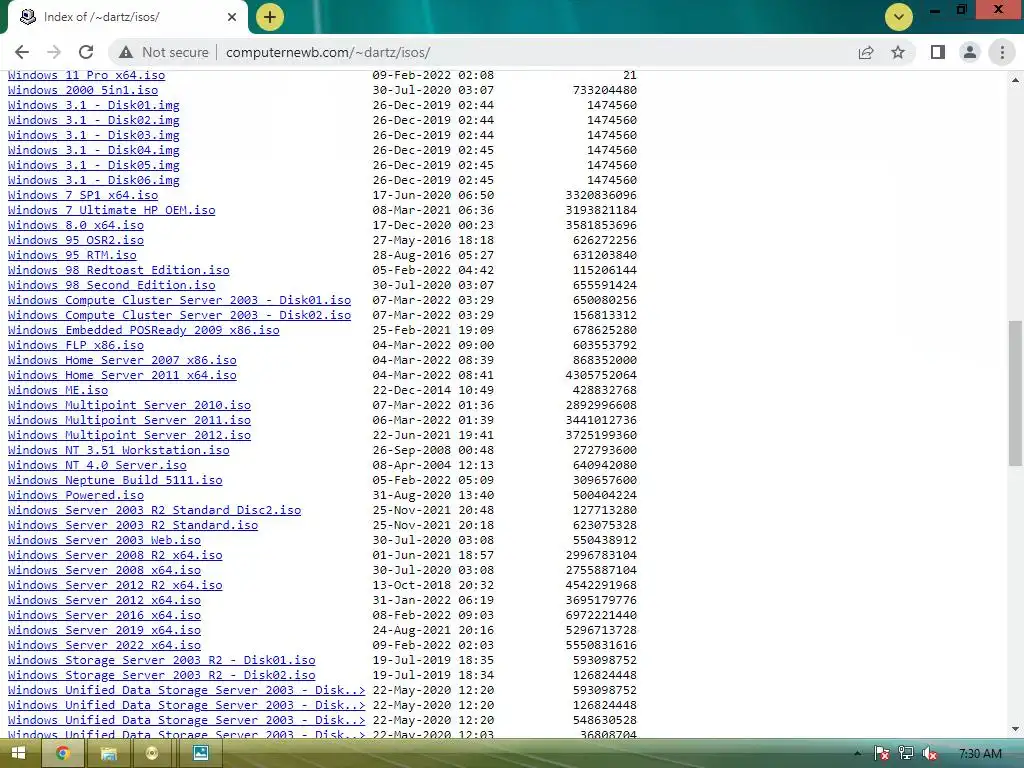Open Windows Storage Server 2003 R2 Disk02.iso
This screenshot has width=1024, height=768.
(x=161, y=676)
